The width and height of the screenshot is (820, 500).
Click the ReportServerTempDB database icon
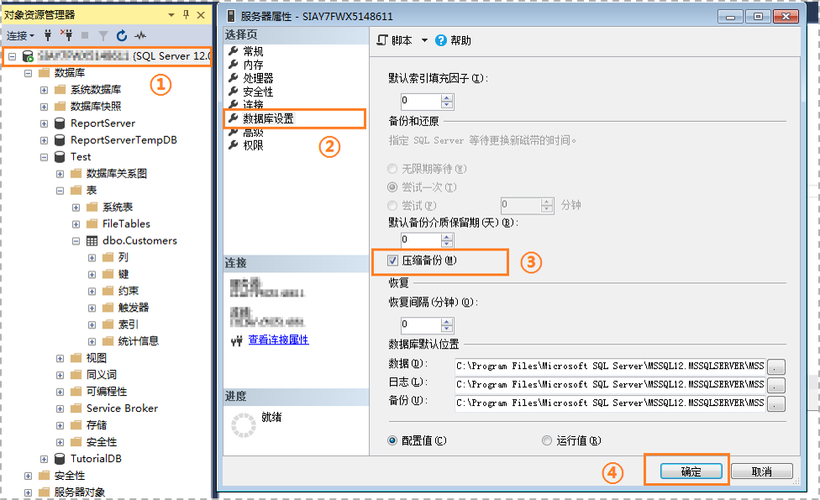pyautogui.click(x=60, y=140)
